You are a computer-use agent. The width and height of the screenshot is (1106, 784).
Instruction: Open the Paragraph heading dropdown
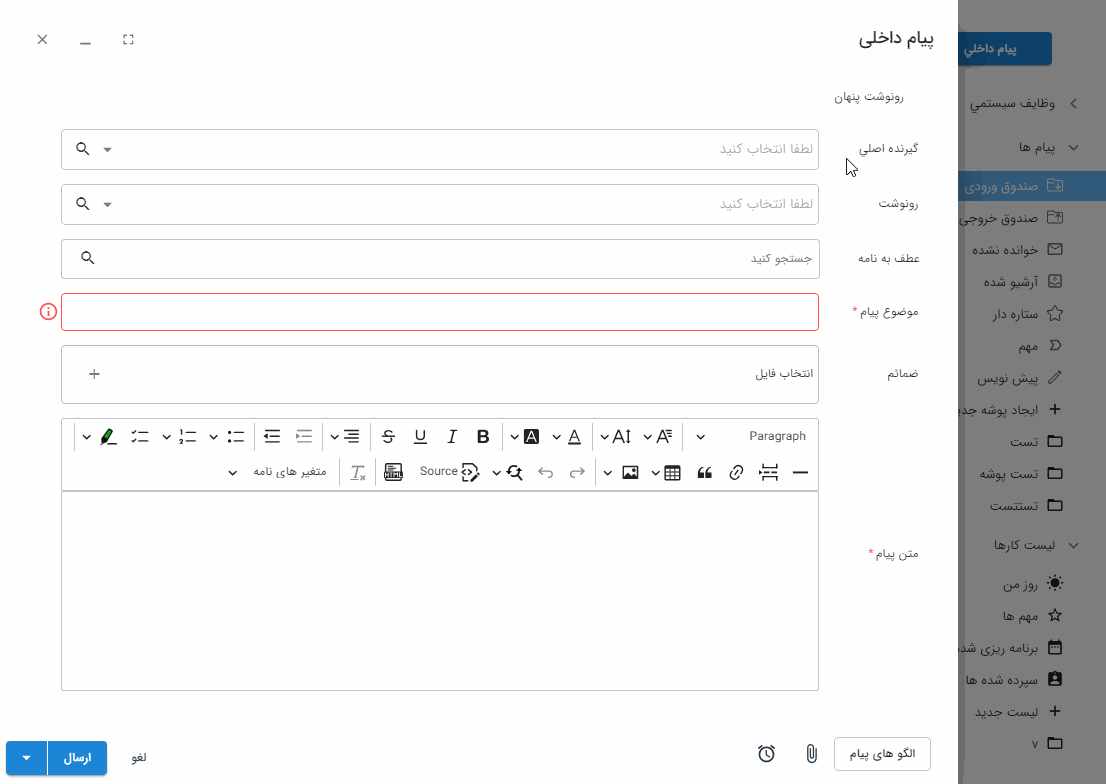point(750,436)
